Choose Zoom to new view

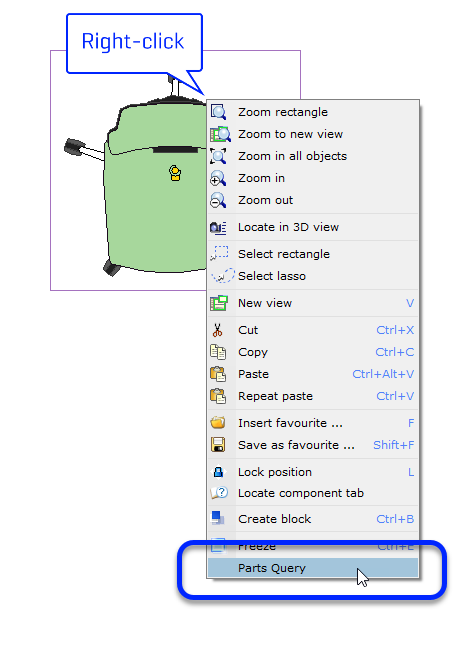(x=313, y=134)
